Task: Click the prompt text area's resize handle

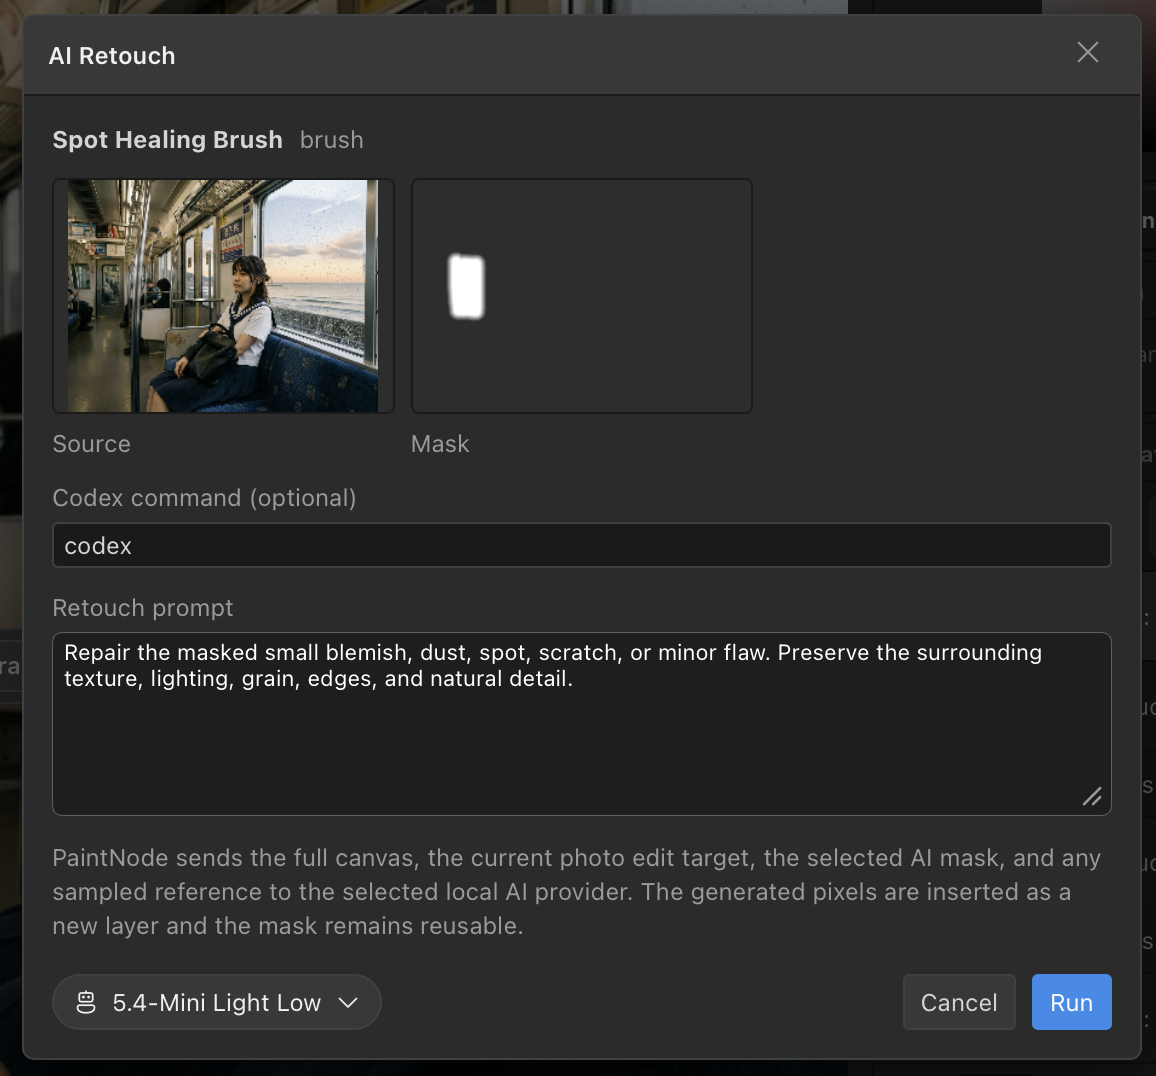Action: pos(1092,796)
